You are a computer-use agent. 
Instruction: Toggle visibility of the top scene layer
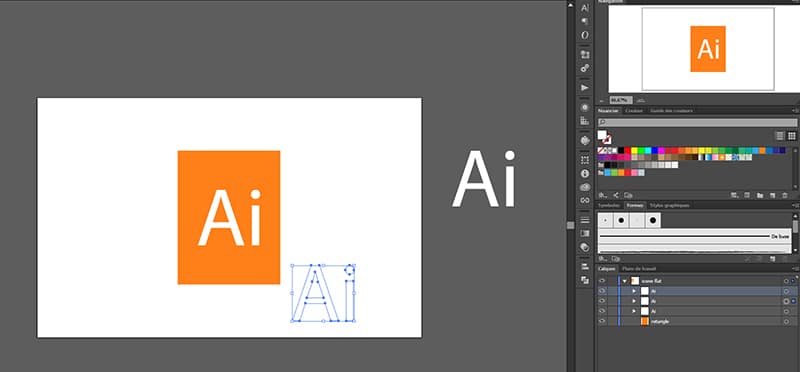point(602,281)
